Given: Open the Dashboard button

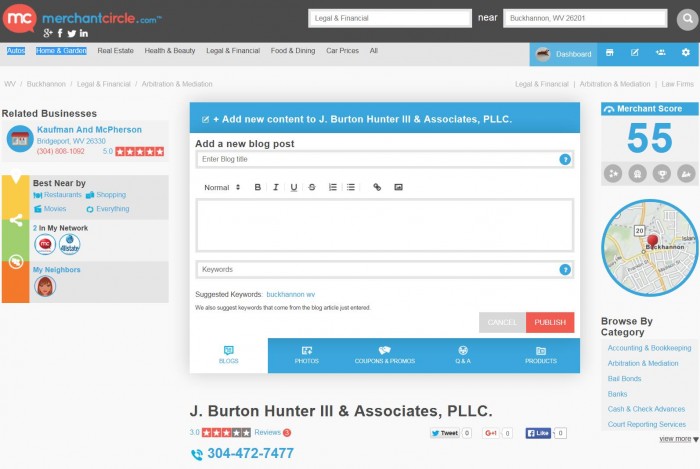Looking at the screenshot, I should click(563, 54).
